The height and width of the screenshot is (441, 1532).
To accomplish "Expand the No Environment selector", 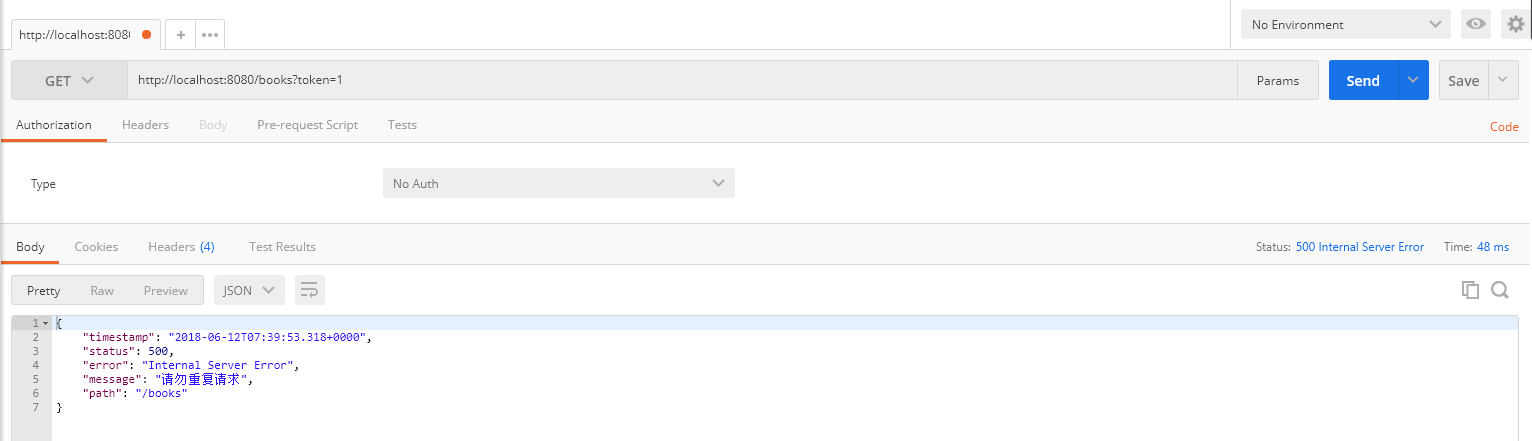I will (x=1345, y=24).
